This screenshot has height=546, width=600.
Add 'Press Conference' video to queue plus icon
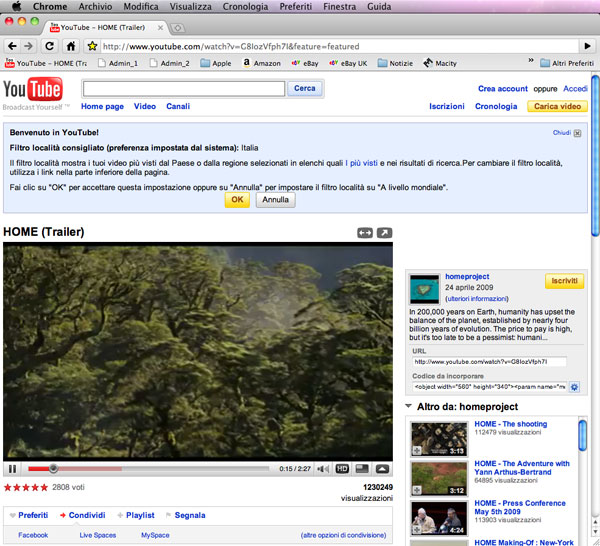point(417,530)
